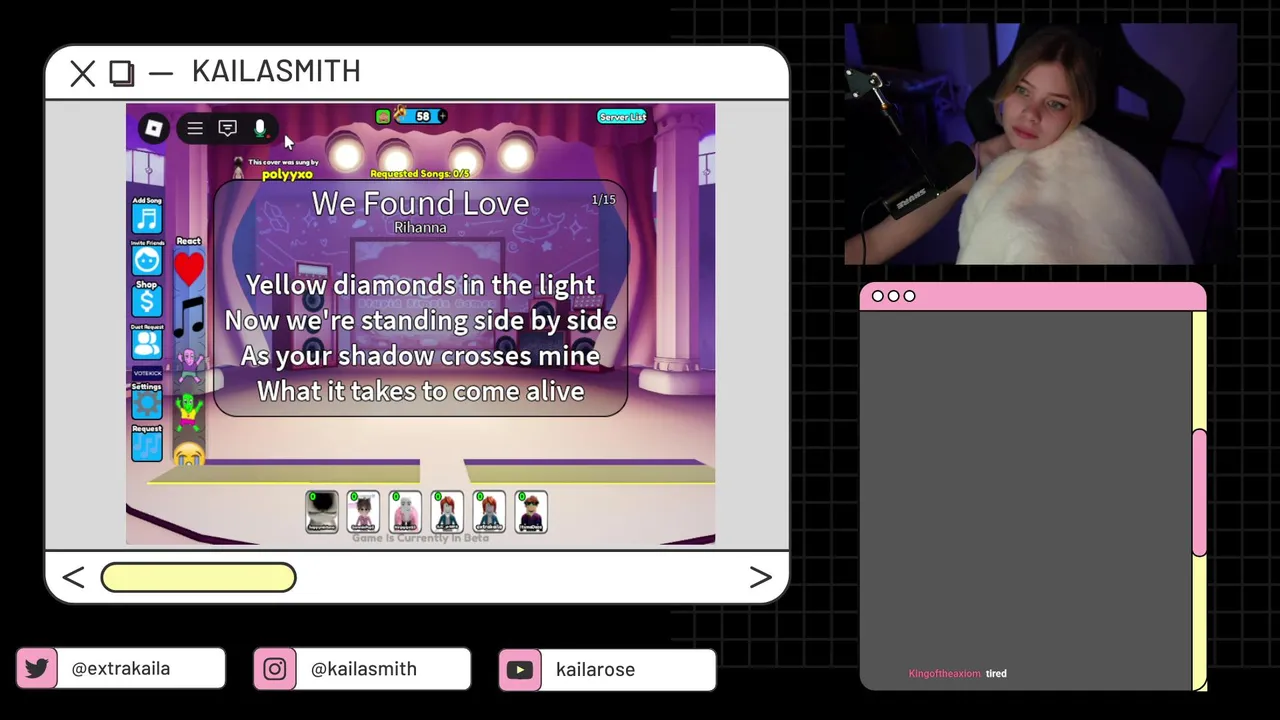Click the pink chat panel scrollbar thumb
The image size is (1280, 720).
tap(1199, 492)
